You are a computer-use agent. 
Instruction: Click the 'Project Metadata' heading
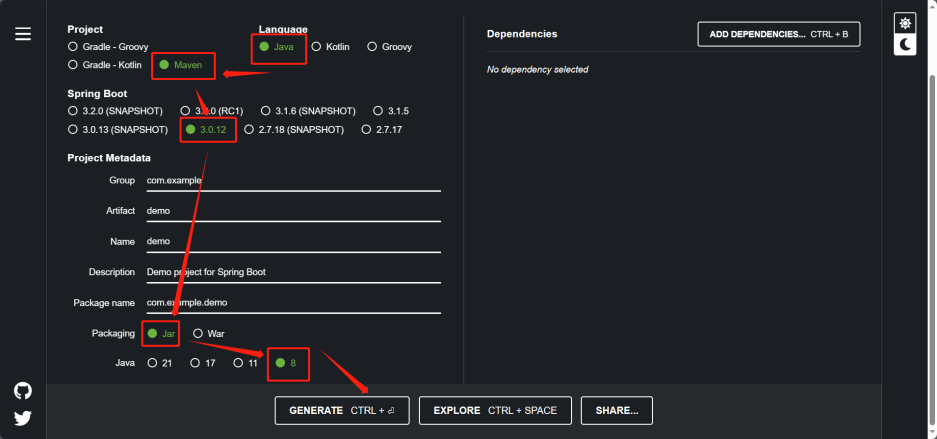pyautogui.click(x=109, y=158)
